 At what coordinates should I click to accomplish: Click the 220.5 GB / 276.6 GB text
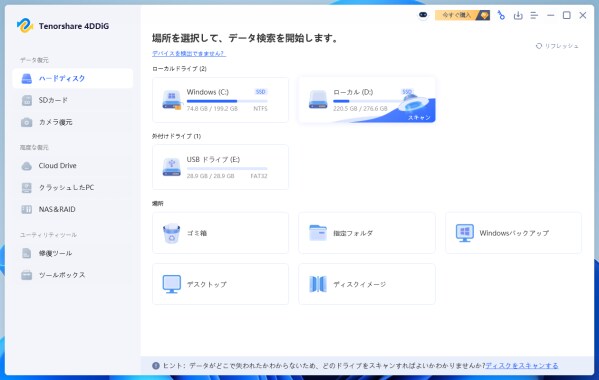pos(360,109)
